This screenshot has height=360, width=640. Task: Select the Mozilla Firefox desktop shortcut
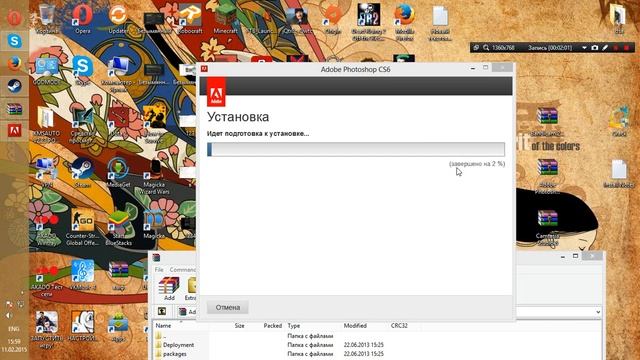(404, 22)
